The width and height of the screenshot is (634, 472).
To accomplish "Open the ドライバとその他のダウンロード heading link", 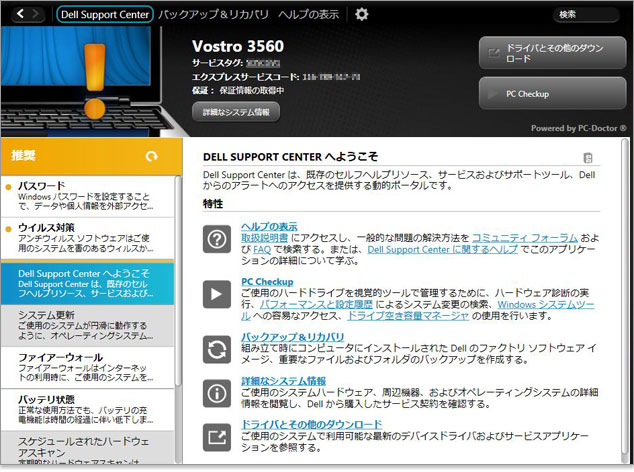I will click(311, 425).
